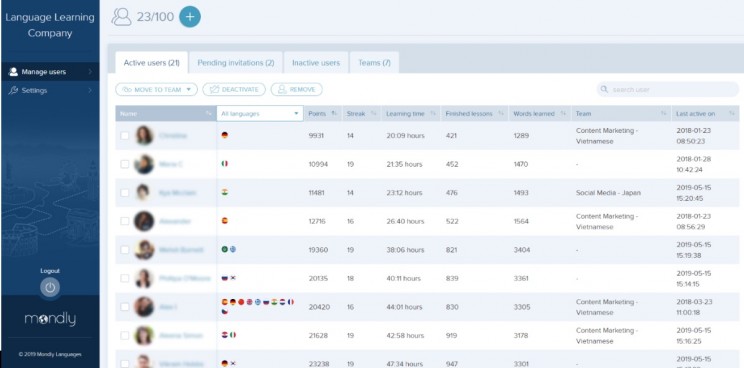This screenshot has width=744, height=368.
Task: Click the users count icon beside 23/100
Action: [121, 17]
